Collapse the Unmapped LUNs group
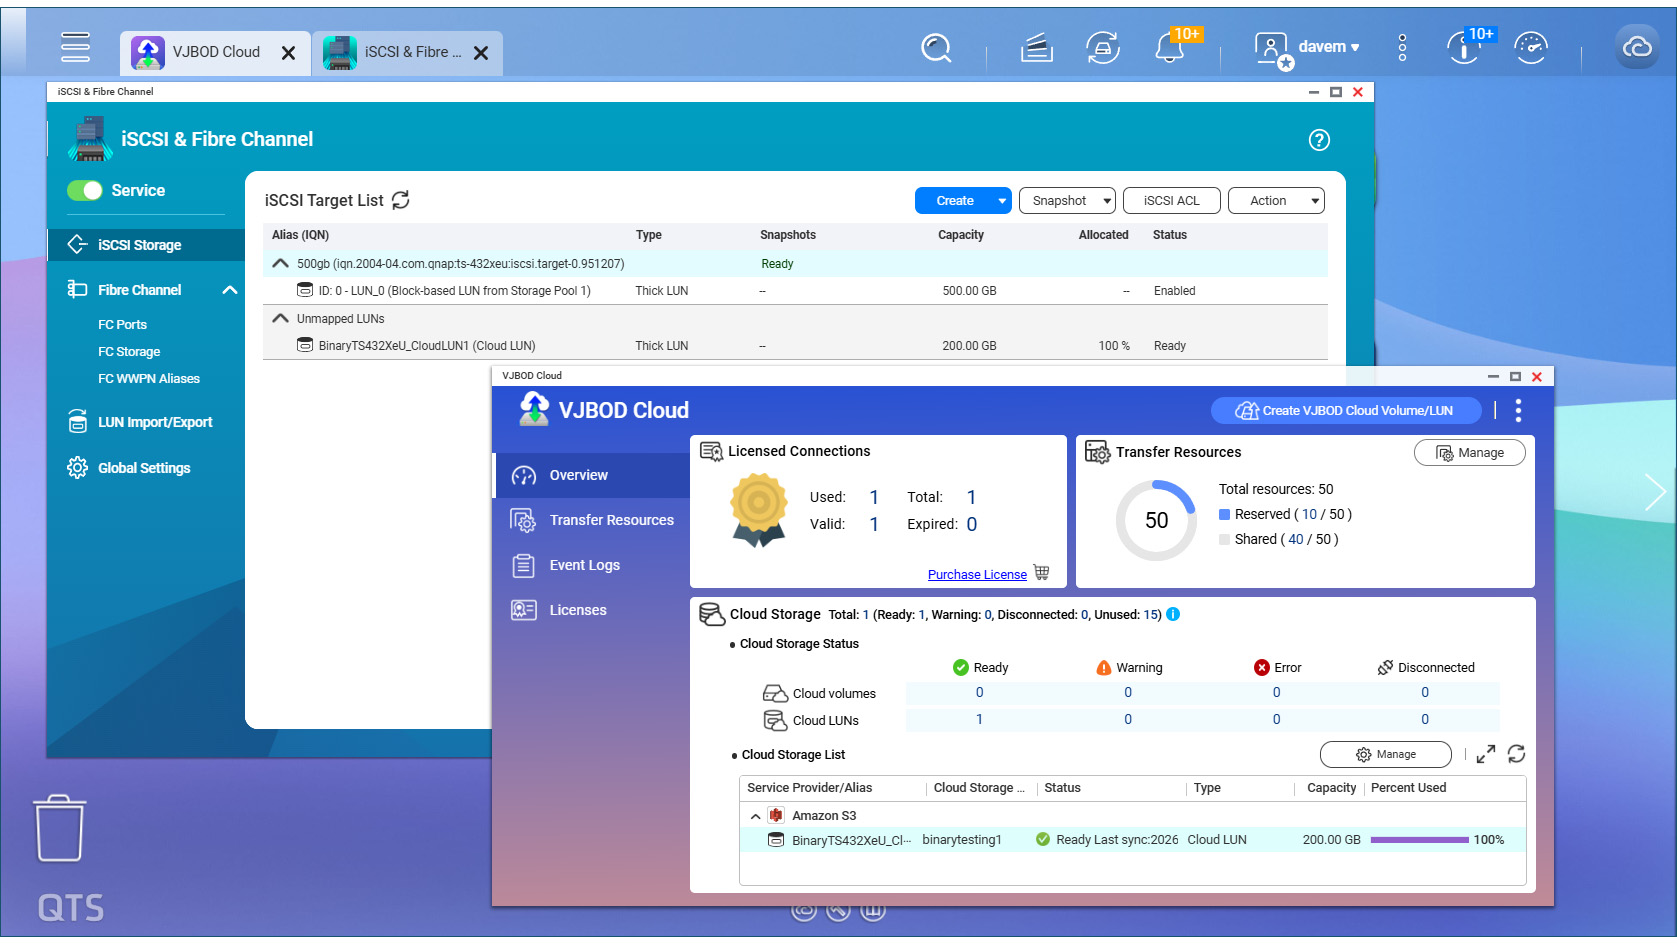Screen dimensions: 1677x944 click(x=281, y=318)
